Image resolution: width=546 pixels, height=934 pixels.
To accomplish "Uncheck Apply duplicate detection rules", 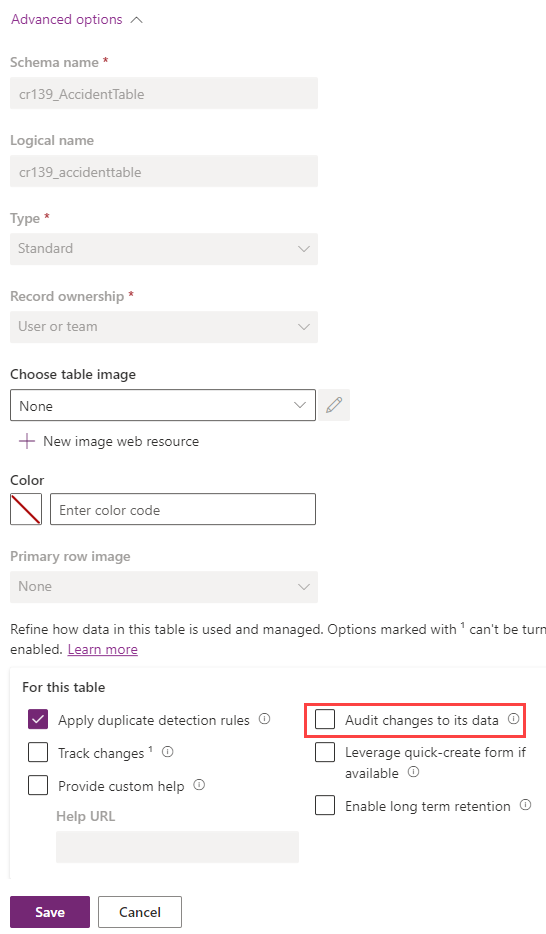I will coord(38,720).
